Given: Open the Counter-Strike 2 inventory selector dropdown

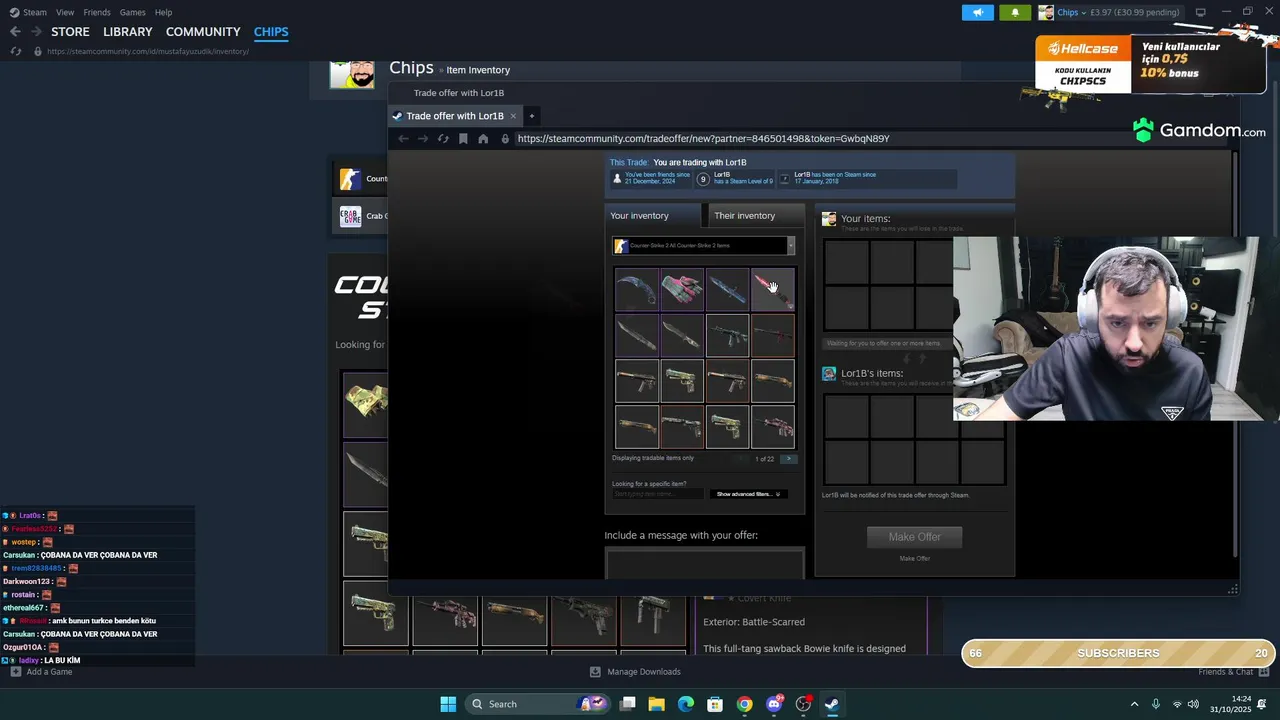Looking at the screenshot, I should tap(704, 246).
